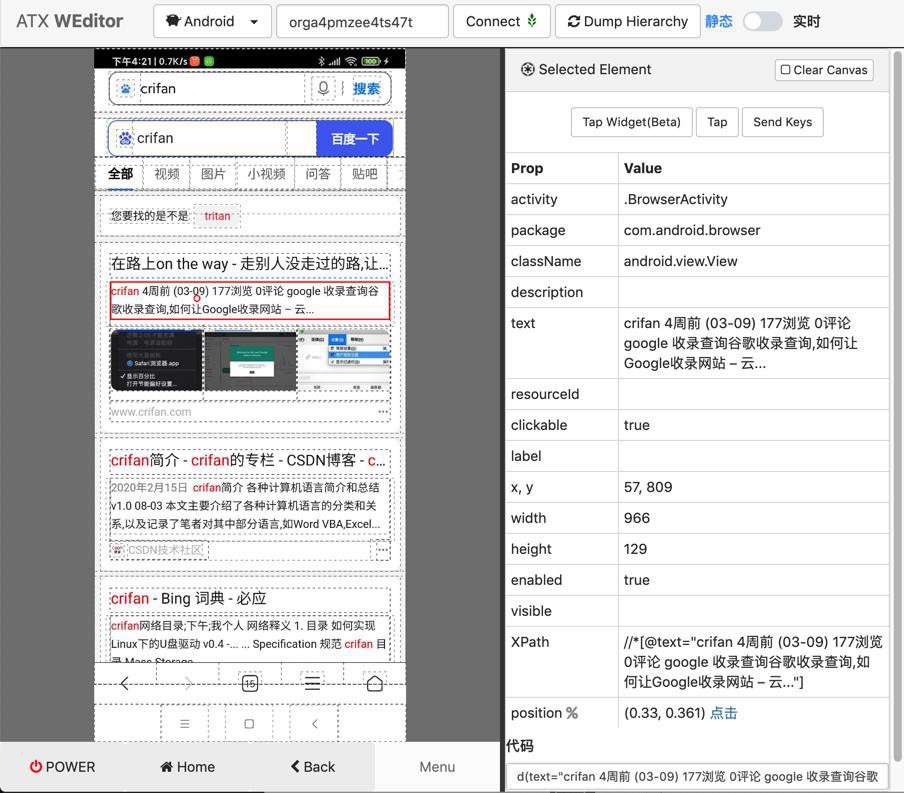This screenshot has width=904, height=793.
Task: Click the code snippet field under 代码
Action: 697,777
